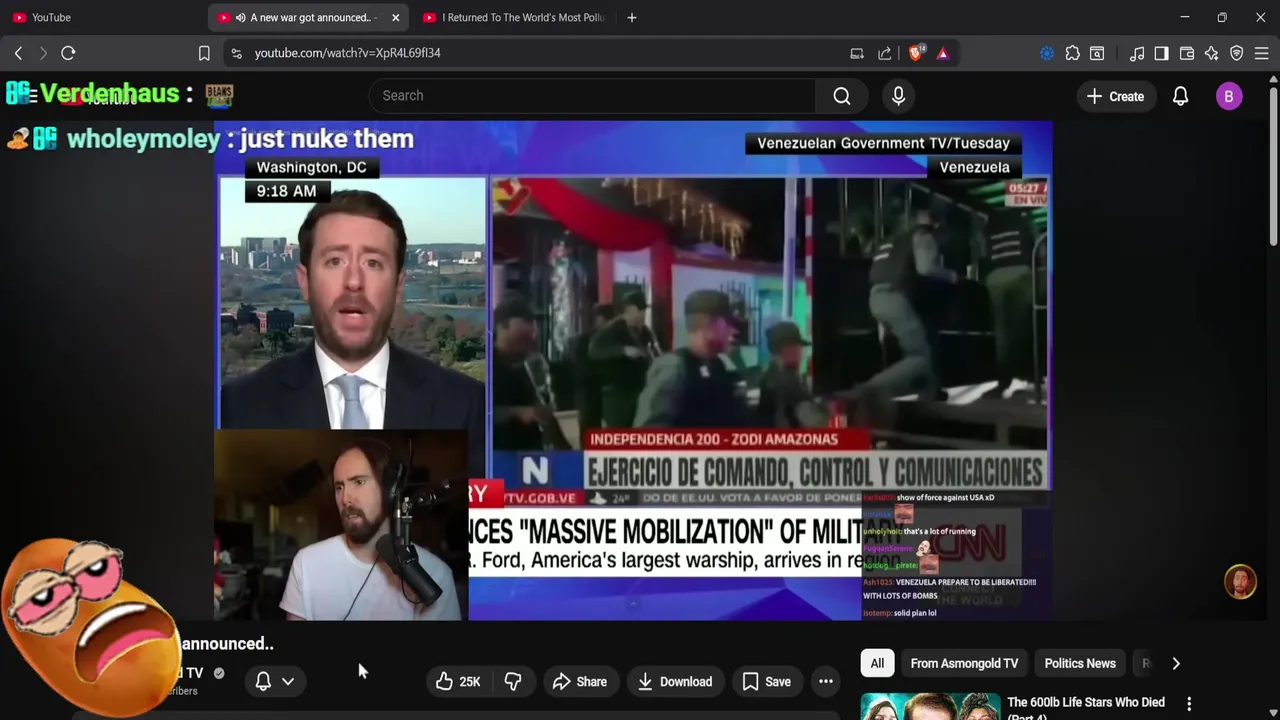Open a new browser tab
The height and width of the screenshot is (720, 1280).
coord(631,17)
